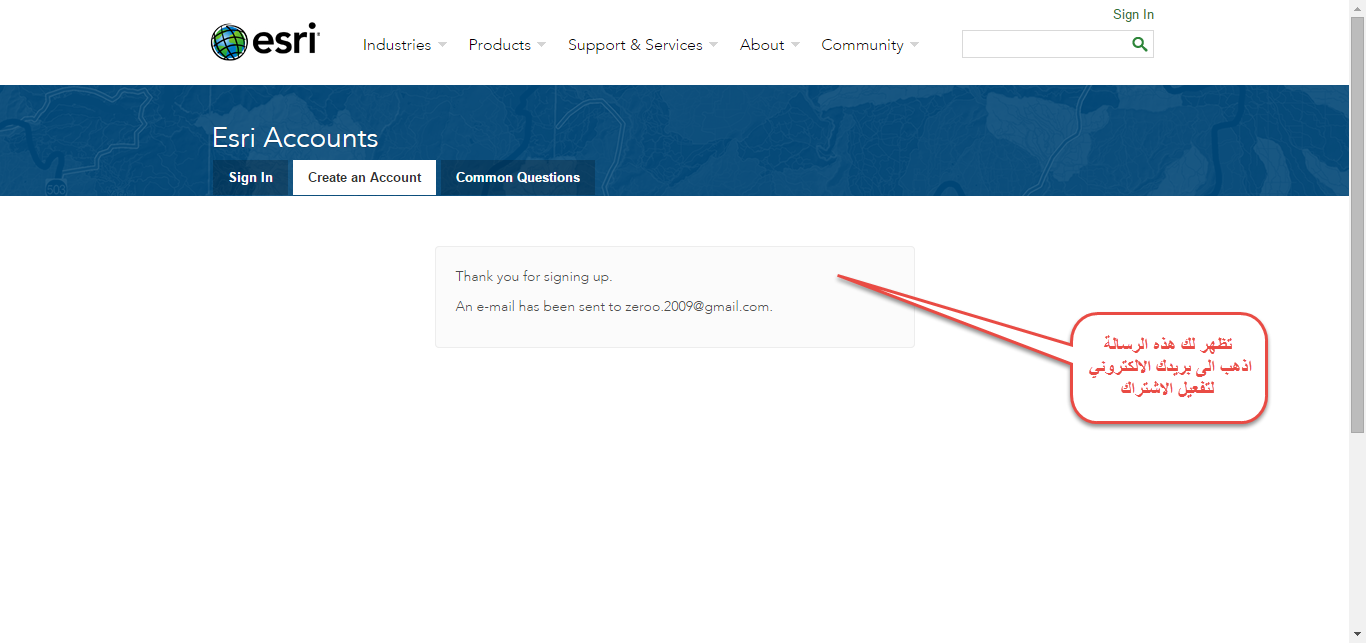This screenshot has height=643, width=1366.
Task: Click the scrollbar up arrow
Action: click(x=1357, y=8)
